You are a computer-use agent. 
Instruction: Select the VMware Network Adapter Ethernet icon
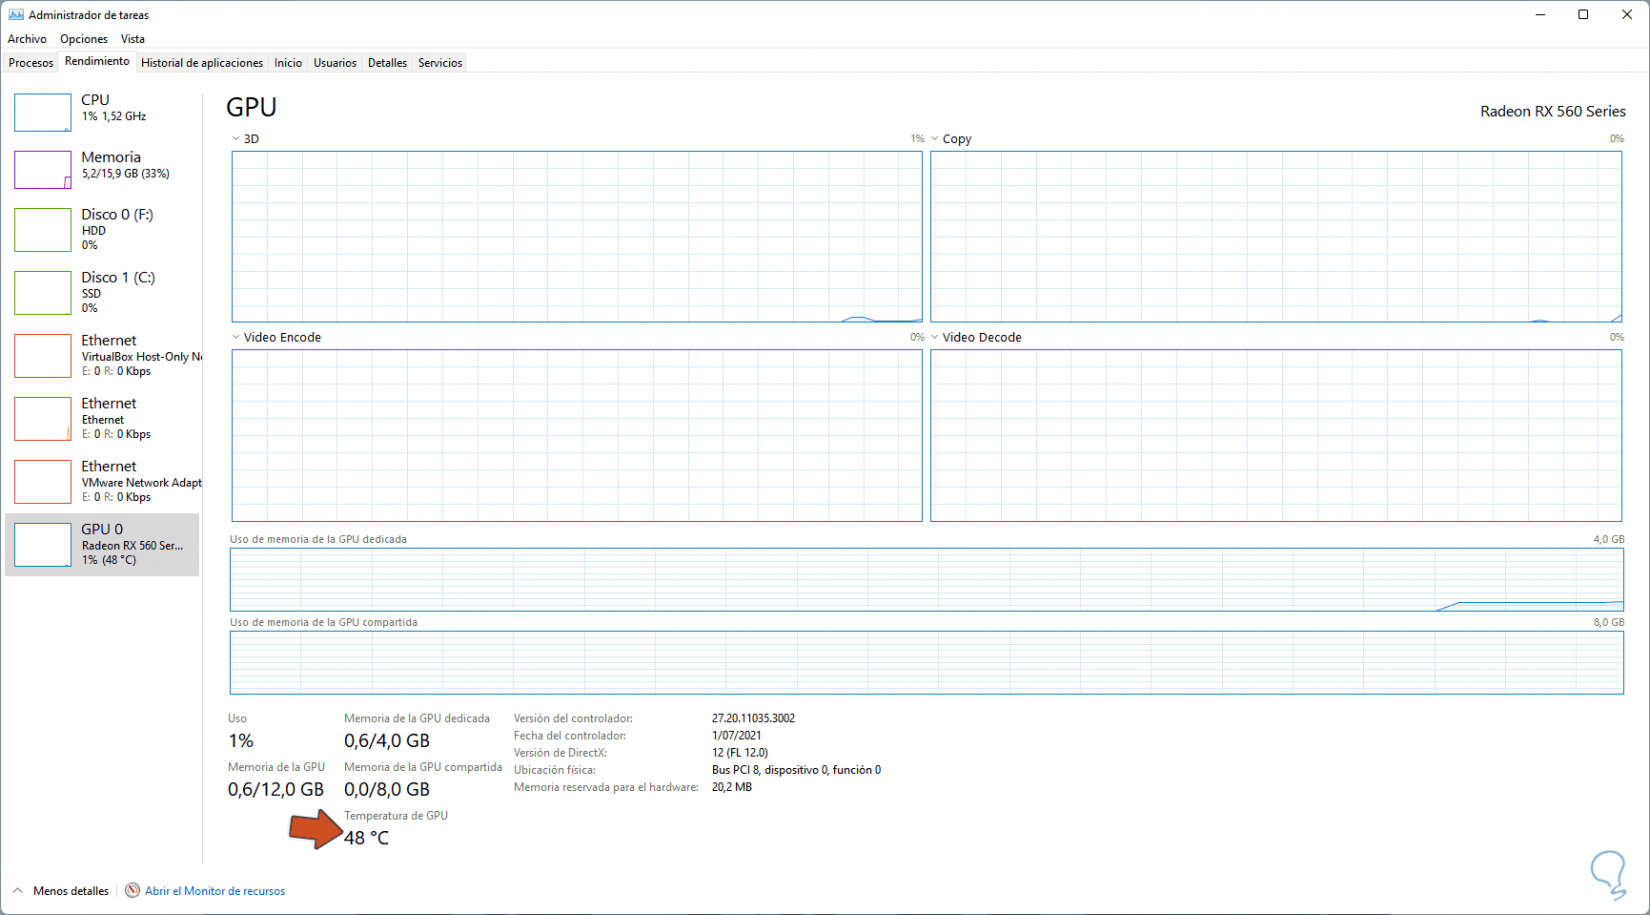[42, 481]
